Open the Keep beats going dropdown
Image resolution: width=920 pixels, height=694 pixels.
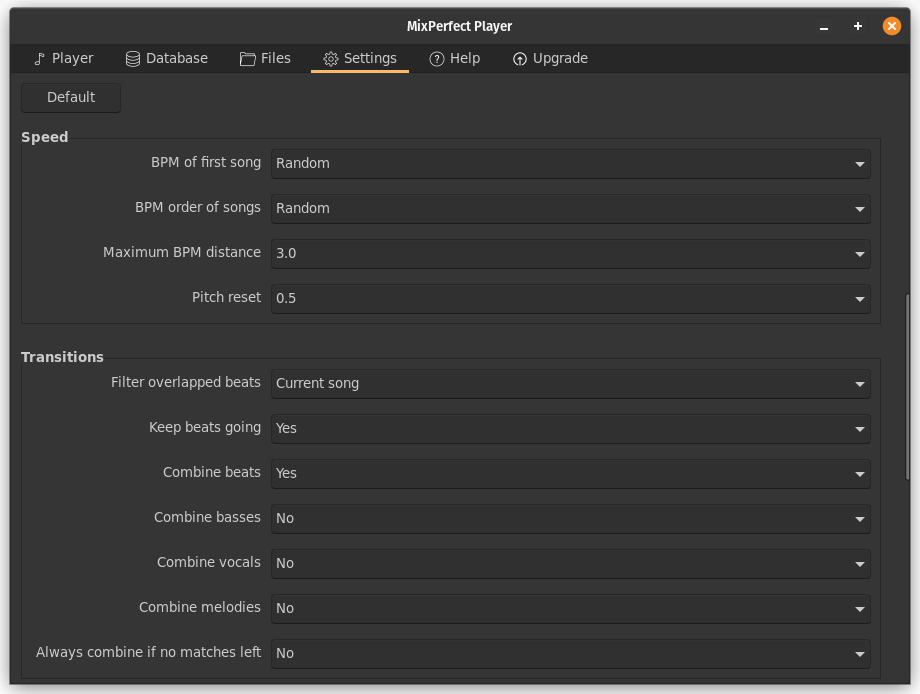click(x=570, y=429)
